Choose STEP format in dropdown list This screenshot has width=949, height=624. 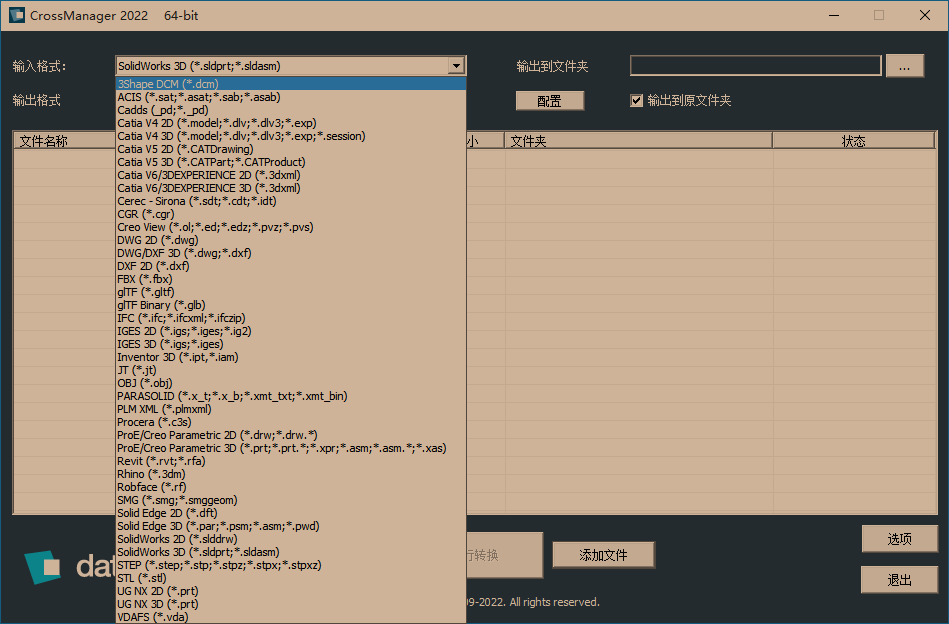218,565
